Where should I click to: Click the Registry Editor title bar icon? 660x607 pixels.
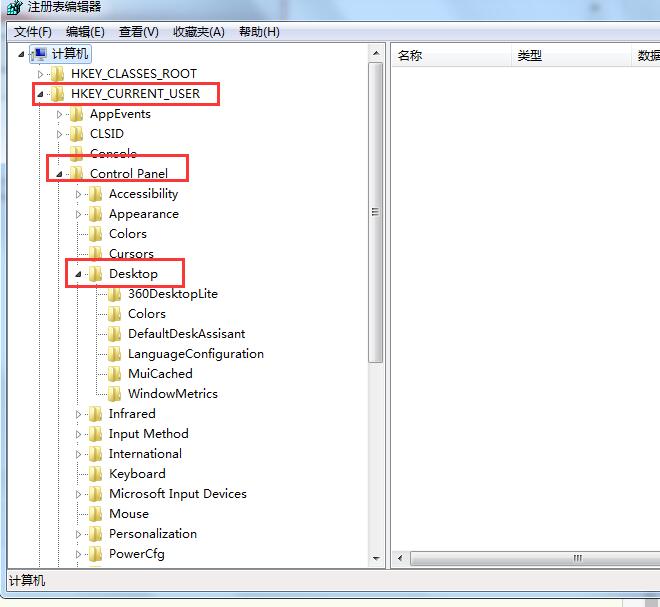(15, 8)
